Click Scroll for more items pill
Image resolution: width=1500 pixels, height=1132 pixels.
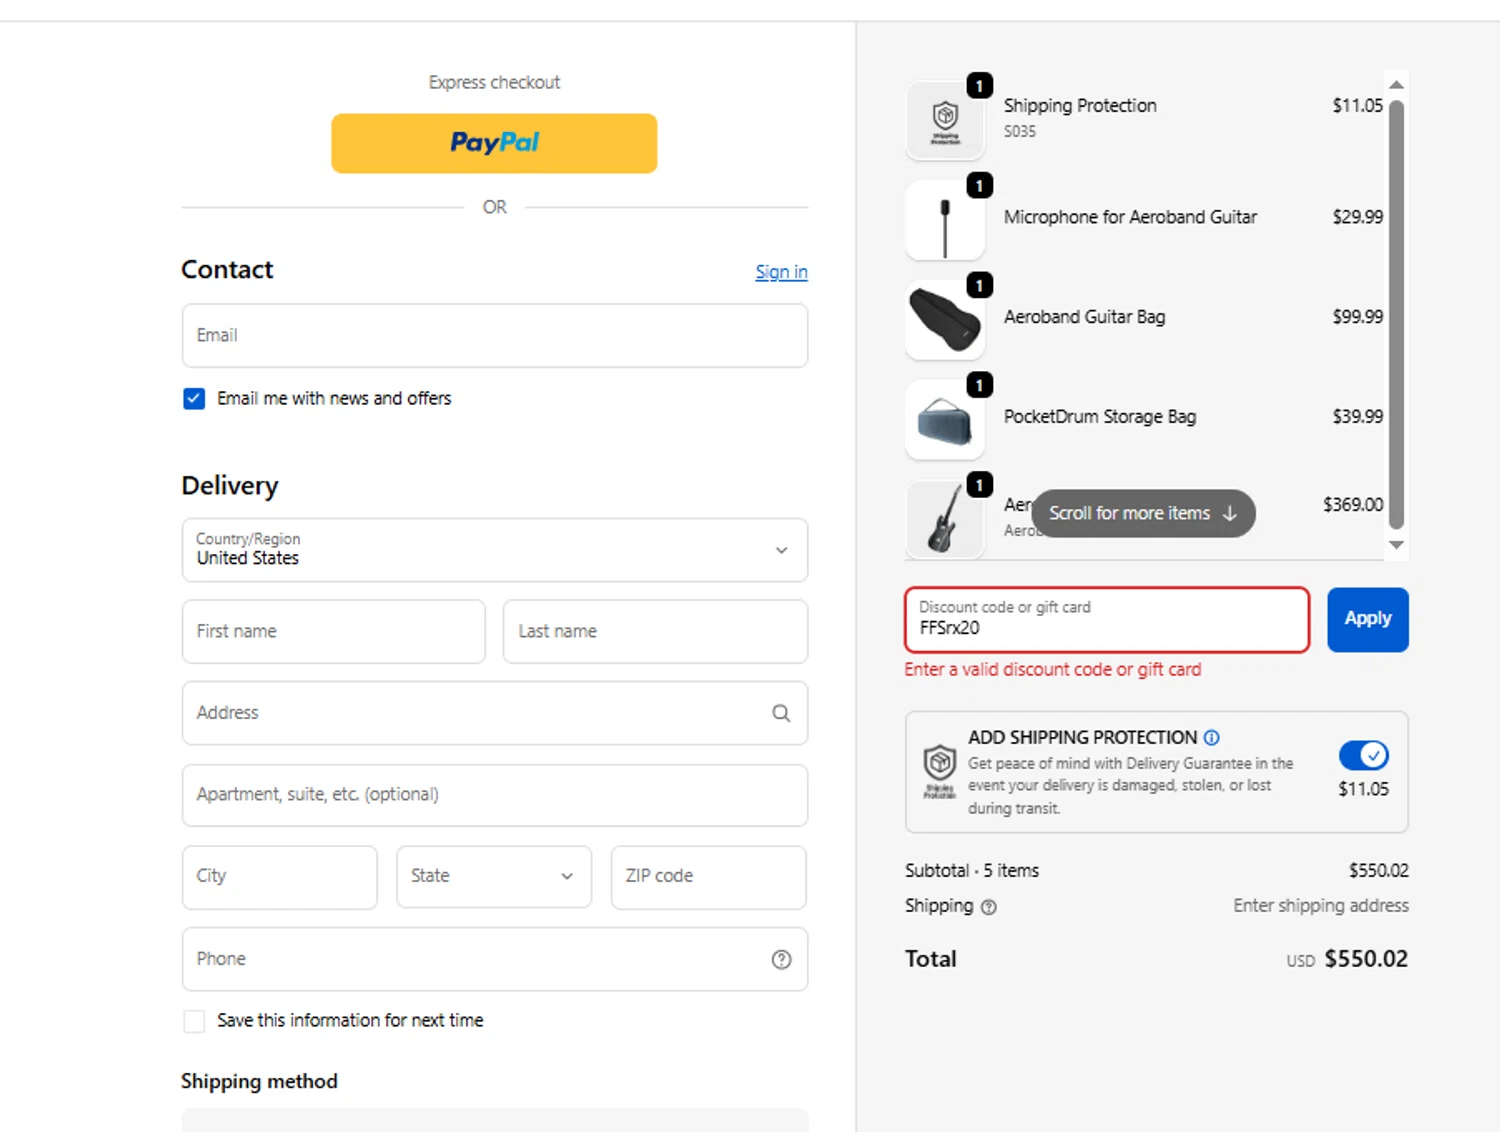click(x=1143, y=513)
